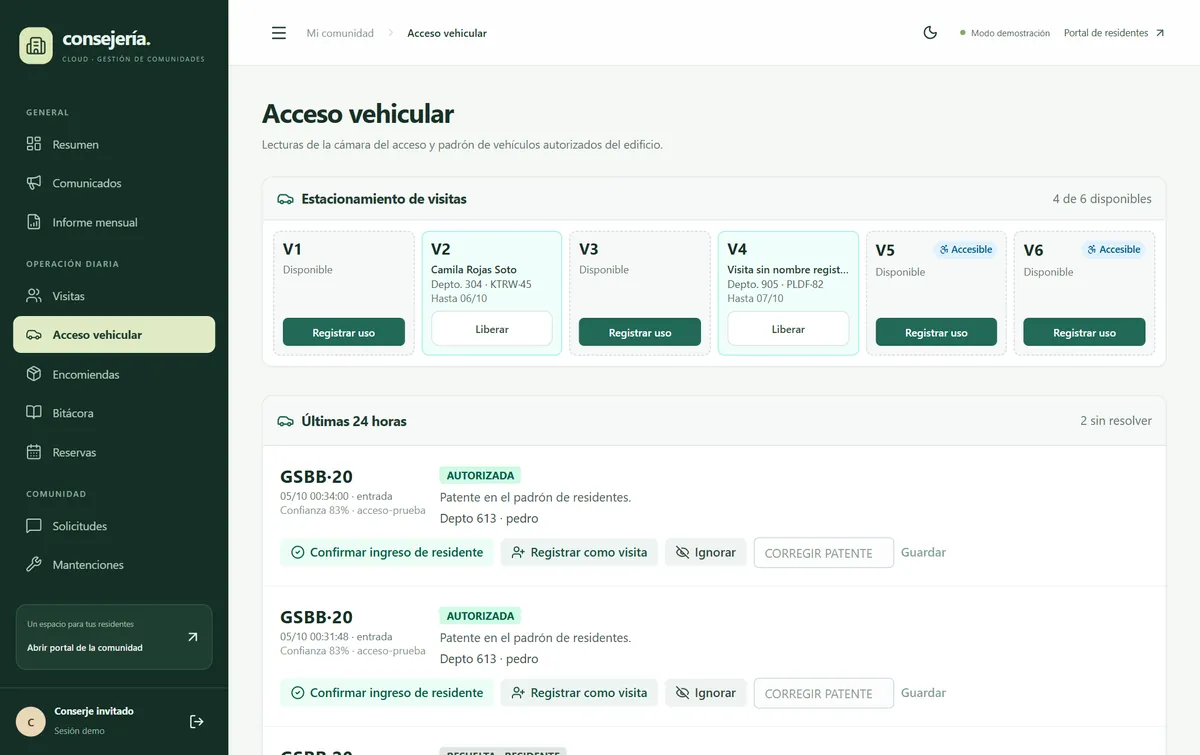Register use for parking spot V3
Screen dimensions: 1200x755
tap(640, 332)
